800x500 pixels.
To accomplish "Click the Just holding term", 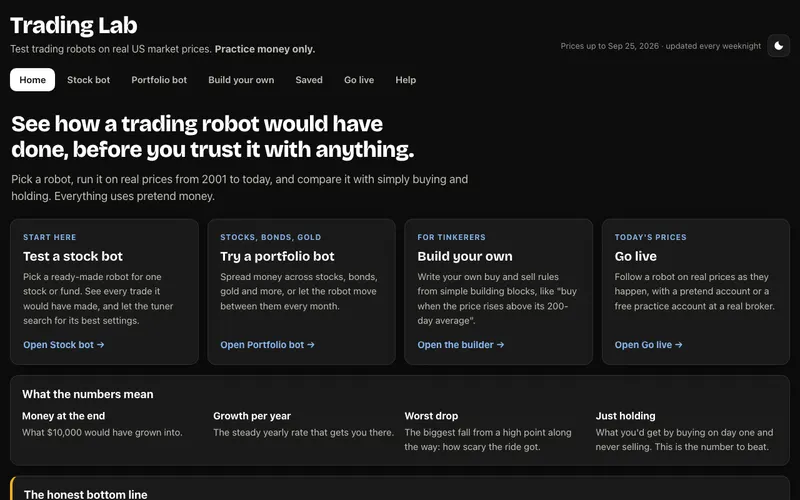I will tap(626, 416).
